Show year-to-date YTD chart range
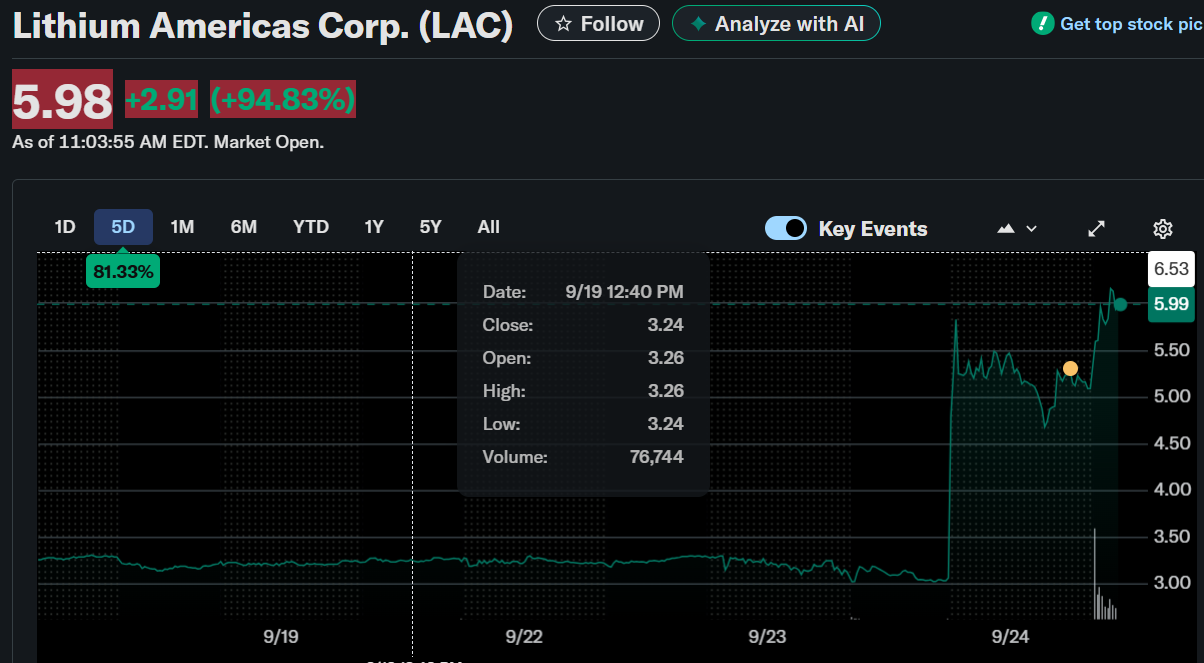1204x663 pixels. [x=311, y=227]
